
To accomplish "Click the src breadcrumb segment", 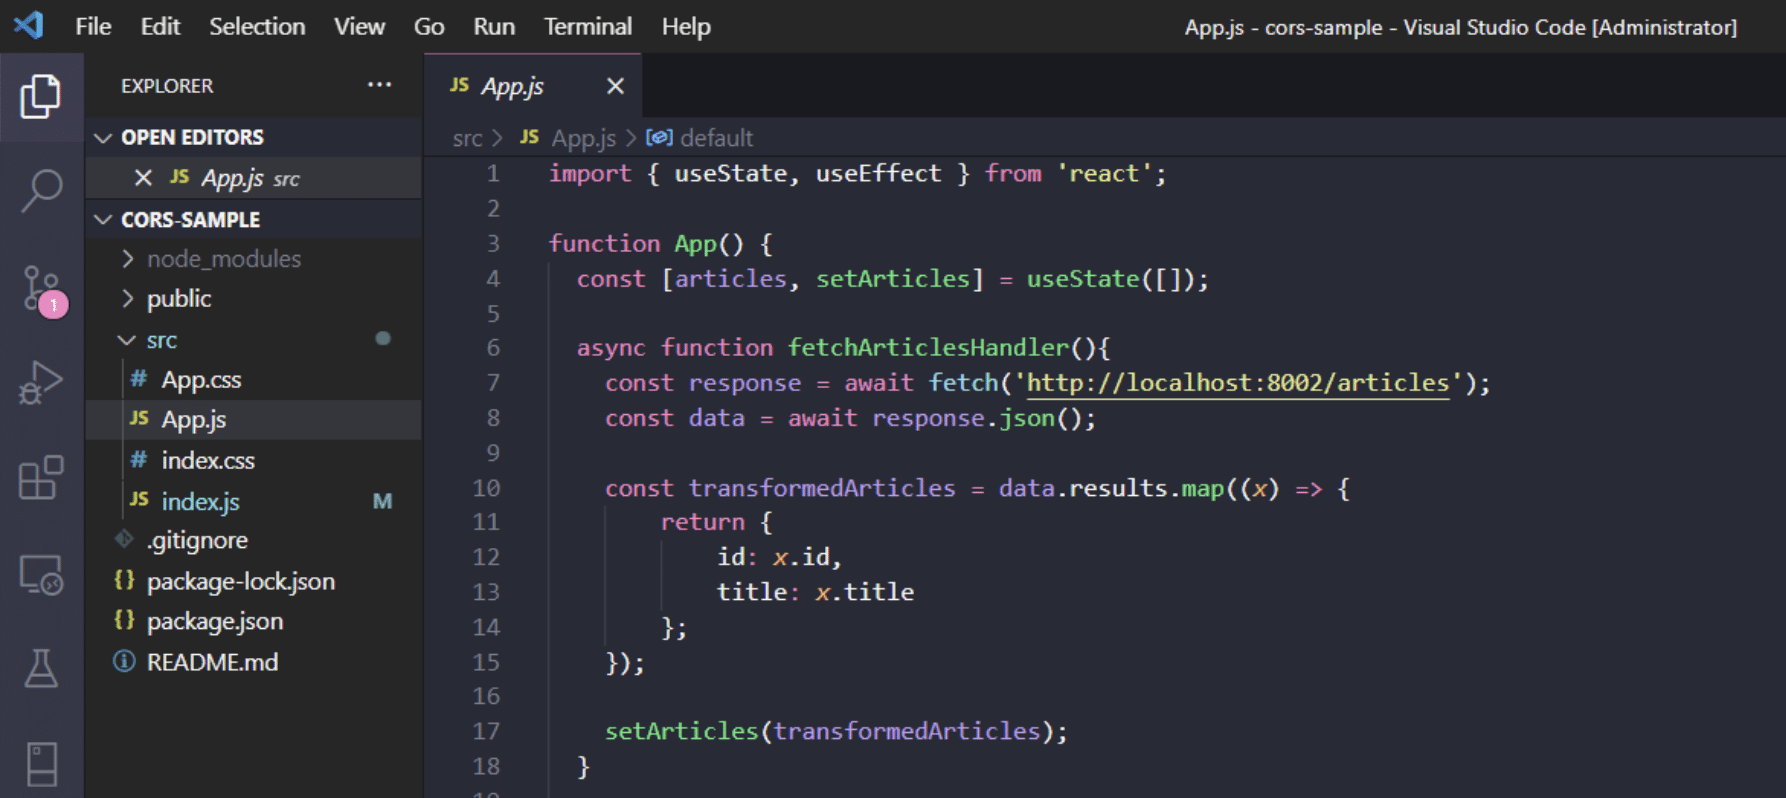I will tap(467, 138).
